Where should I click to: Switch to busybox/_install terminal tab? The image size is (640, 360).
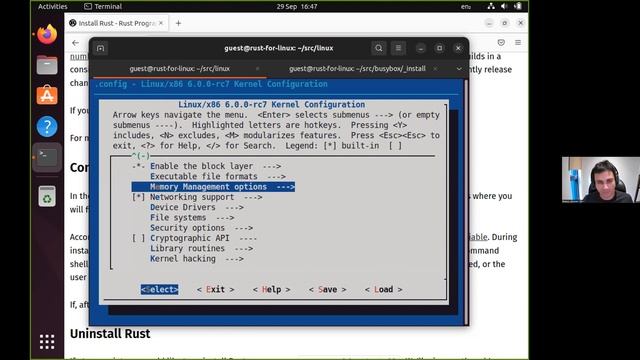pos(357,69)
